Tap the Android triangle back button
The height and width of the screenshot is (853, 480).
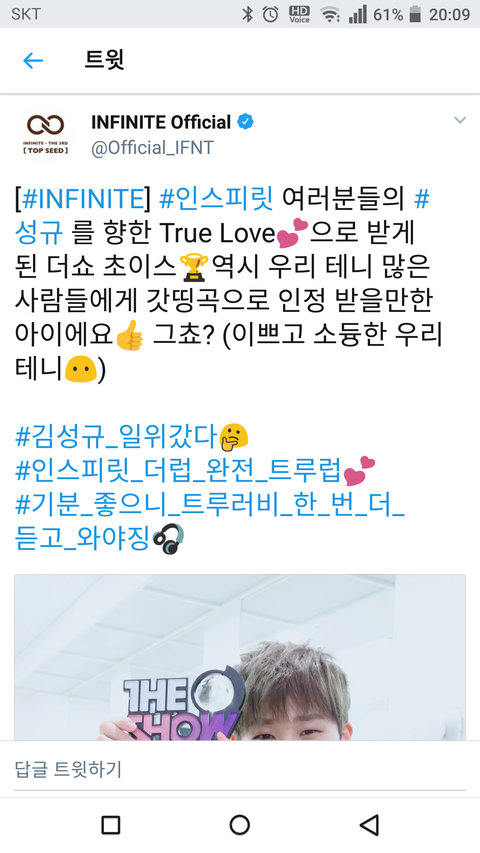coord(370,825)
